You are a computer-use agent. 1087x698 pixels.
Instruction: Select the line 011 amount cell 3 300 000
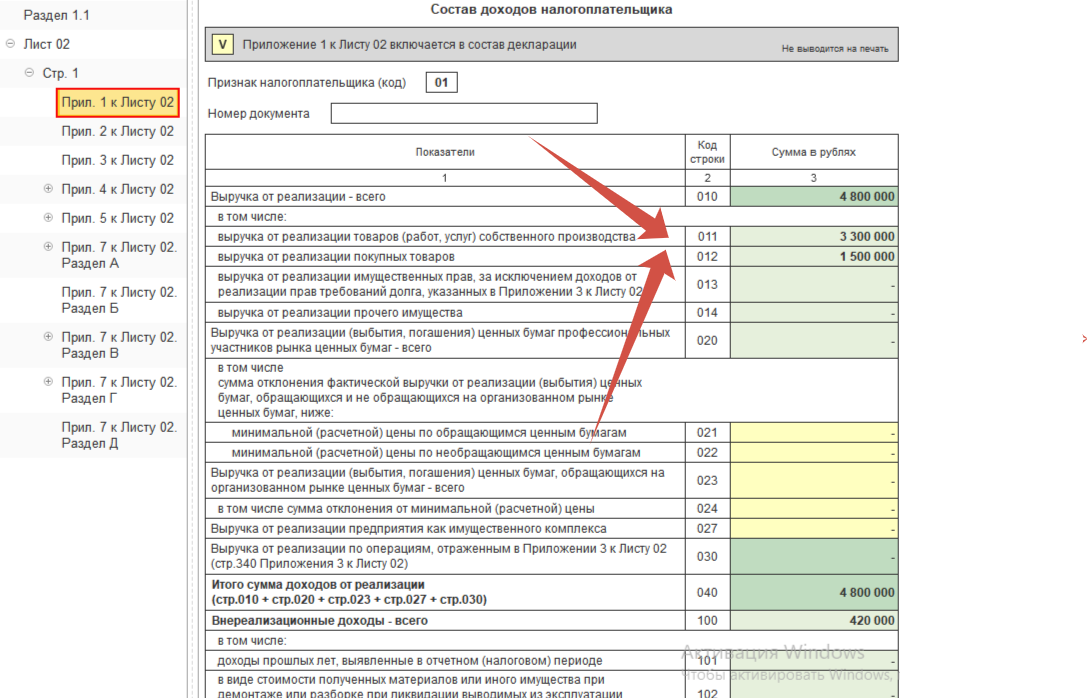tap(814, 237)
